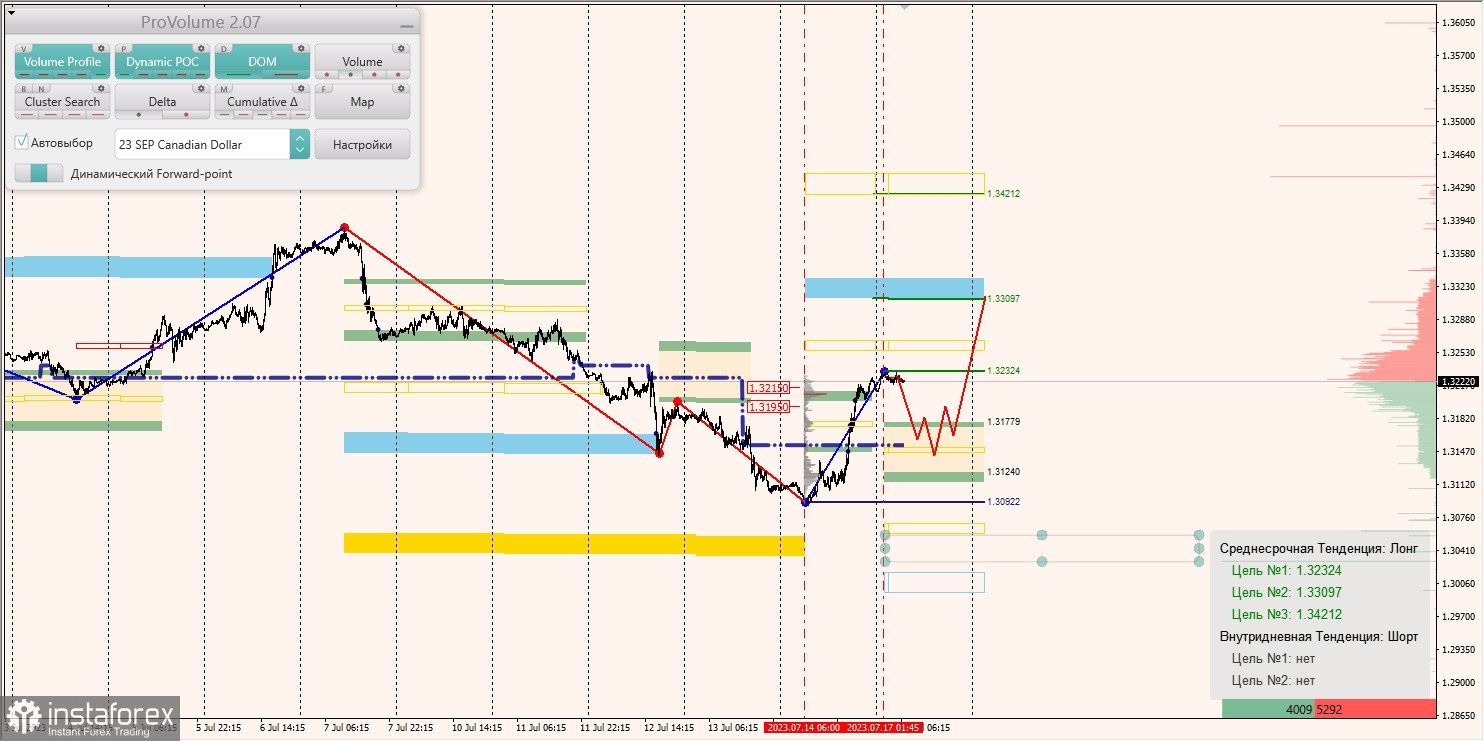This screenshot has width=1484, height=741.
Task: Toggle the Dynamic POC indicator
Action: [x=162, y=62]
